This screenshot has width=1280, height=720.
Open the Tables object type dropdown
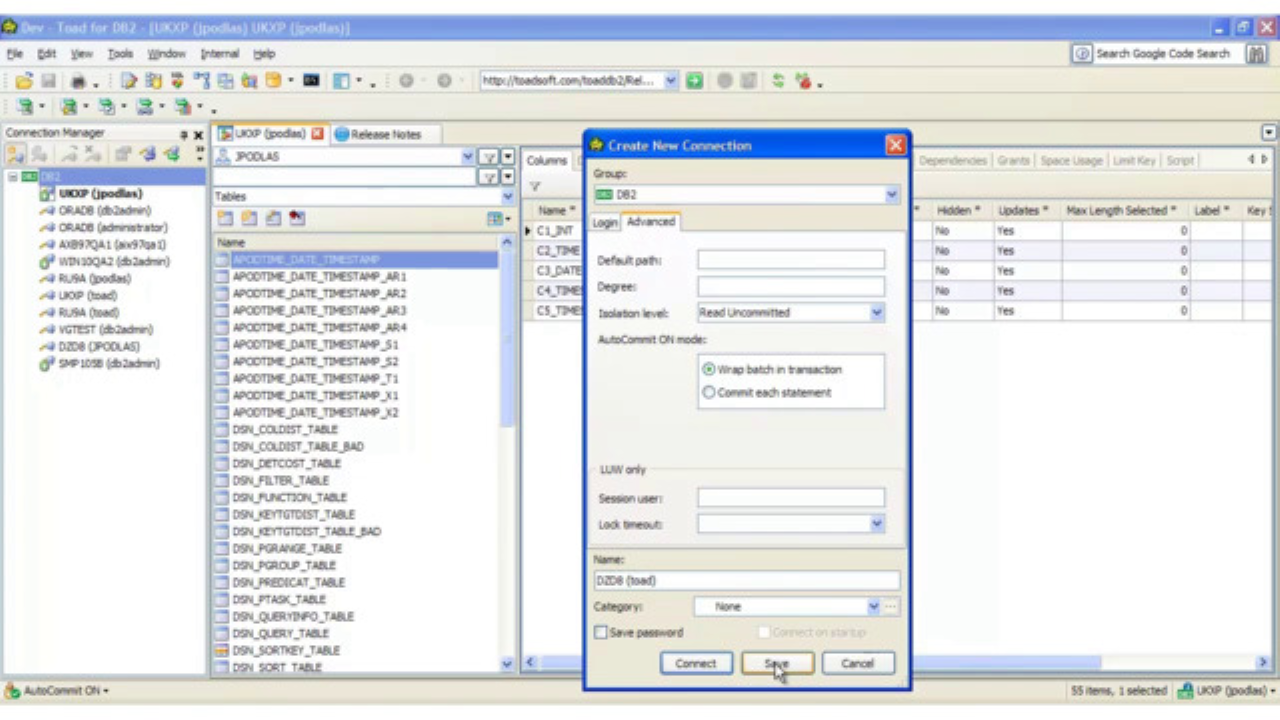(x=507, y=197)
